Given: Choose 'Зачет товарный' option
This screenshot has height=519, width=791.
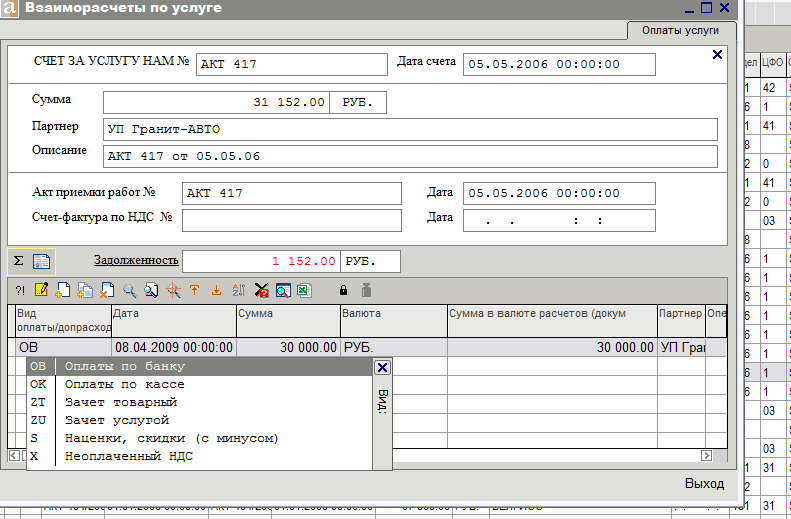Looking at the screenshot, I should click(199, 402).
